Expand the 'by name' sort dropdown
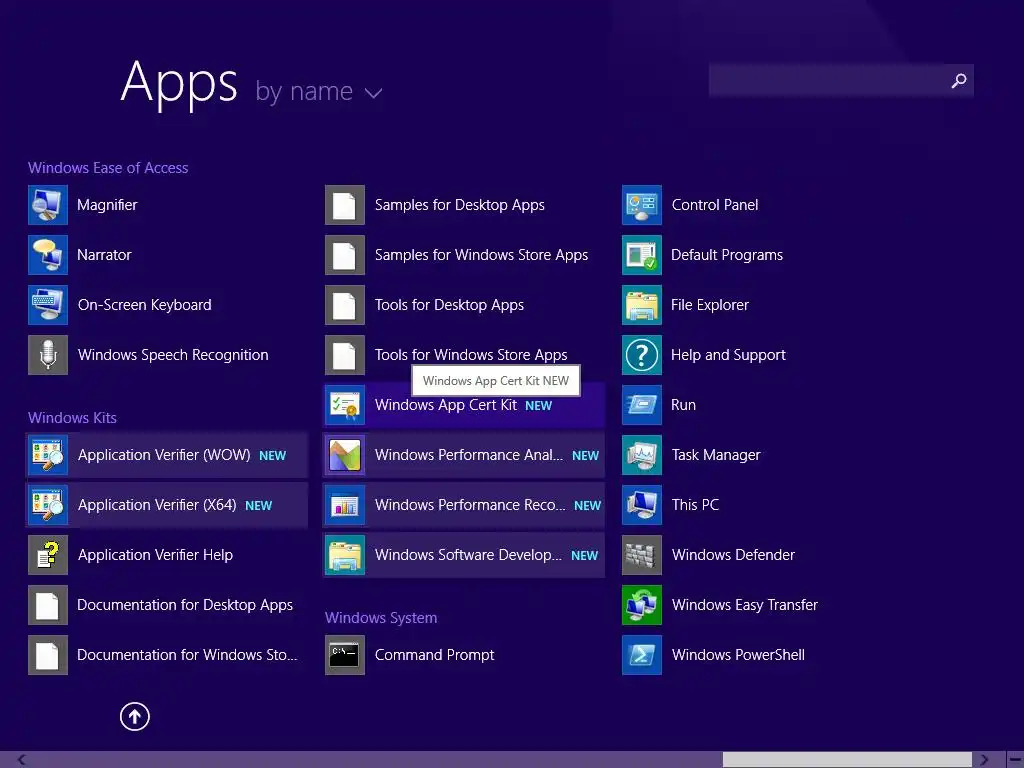 [x=319, y=91]
